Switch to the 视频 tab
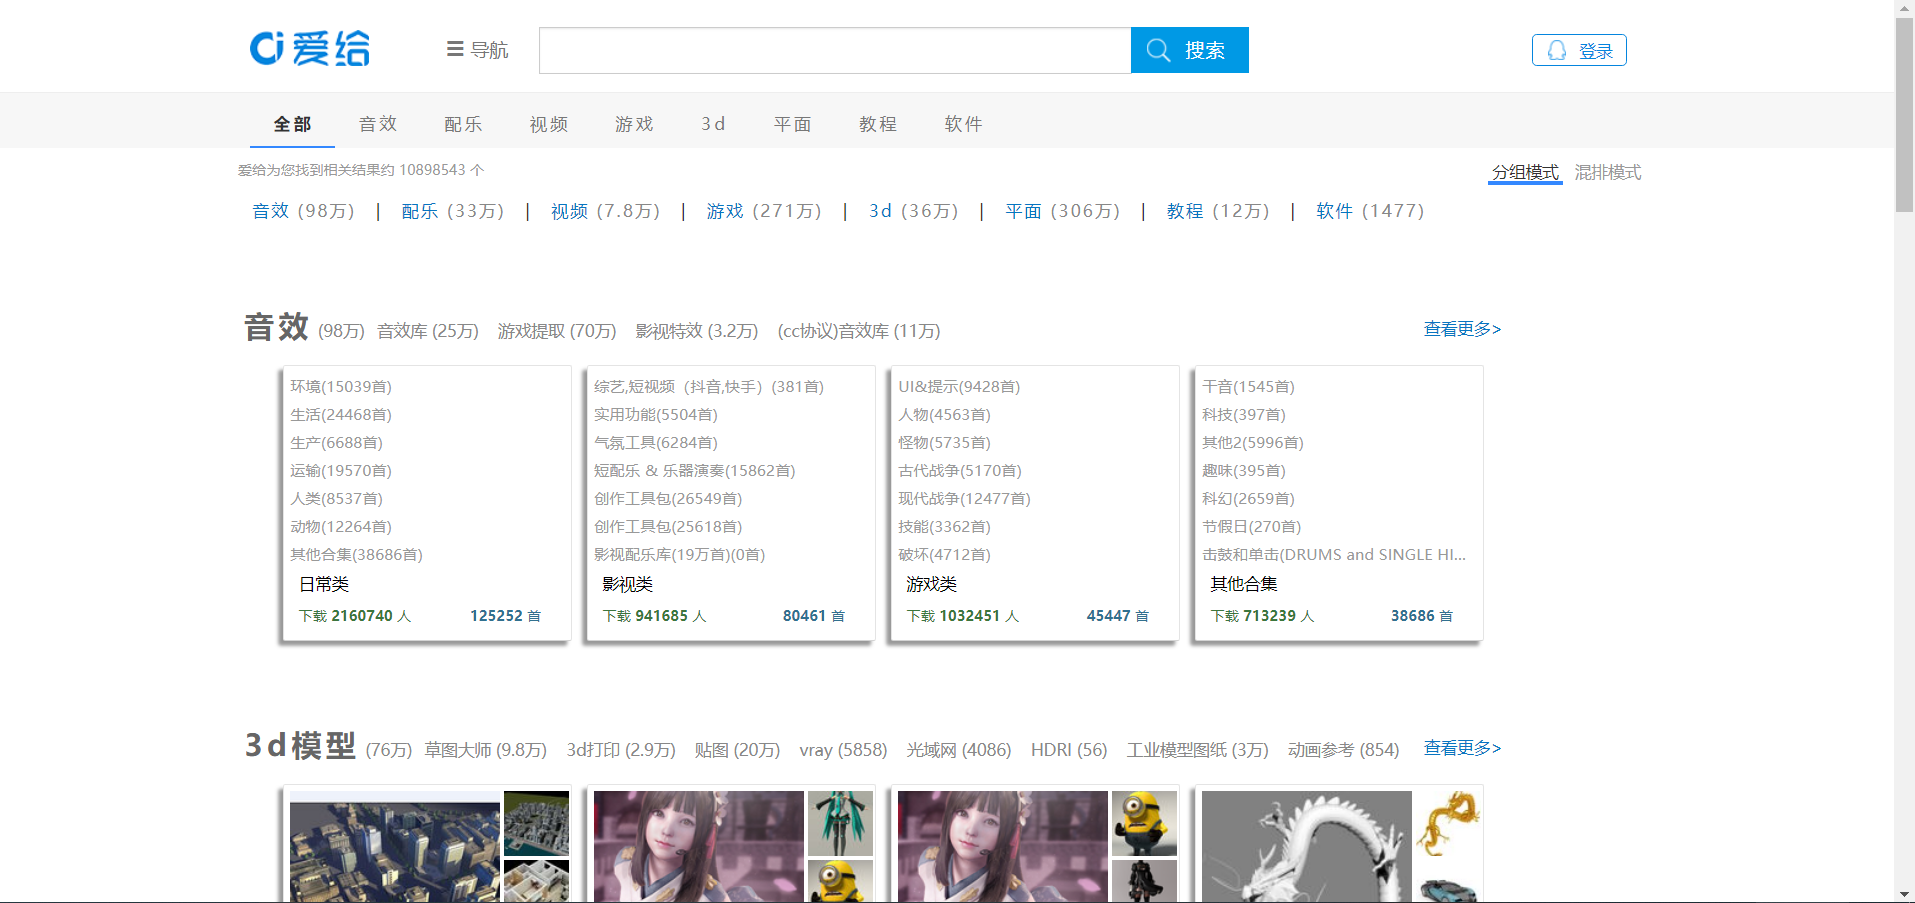This screenshot has width=1915, height=903. (x=548, y=124)
